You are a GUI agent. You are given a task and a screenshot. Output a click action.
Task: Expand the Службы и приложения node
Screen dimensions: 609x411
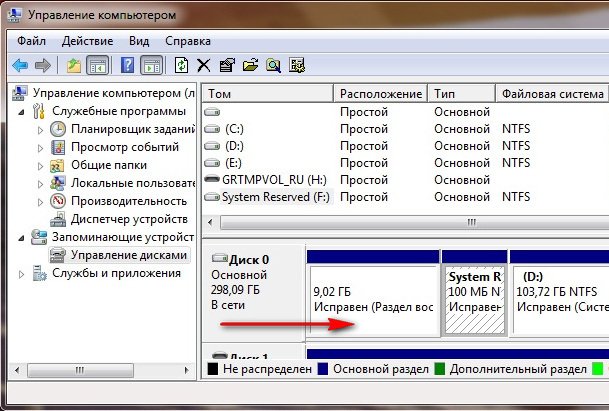click(x=25, y=273)
